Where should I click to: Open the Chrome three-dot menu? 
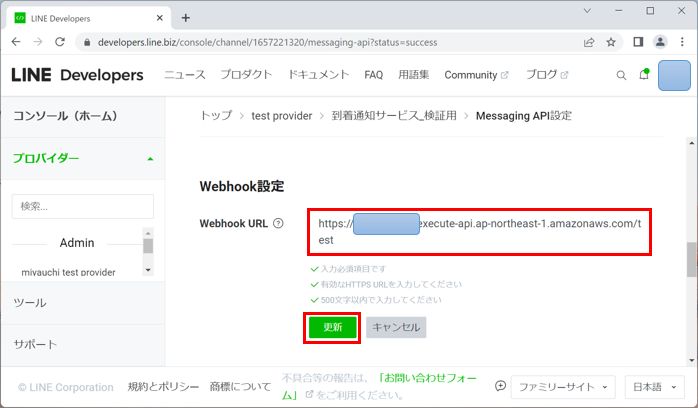tap(682, 42)
